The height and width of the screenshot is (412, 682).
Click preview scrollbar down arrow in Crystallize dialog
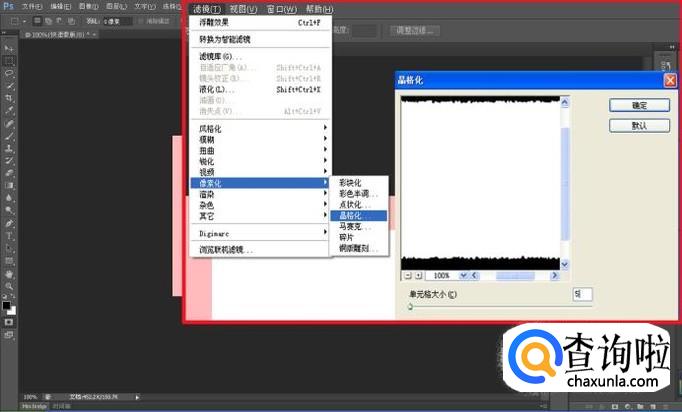pyautogui.click(x=565, y=264)
